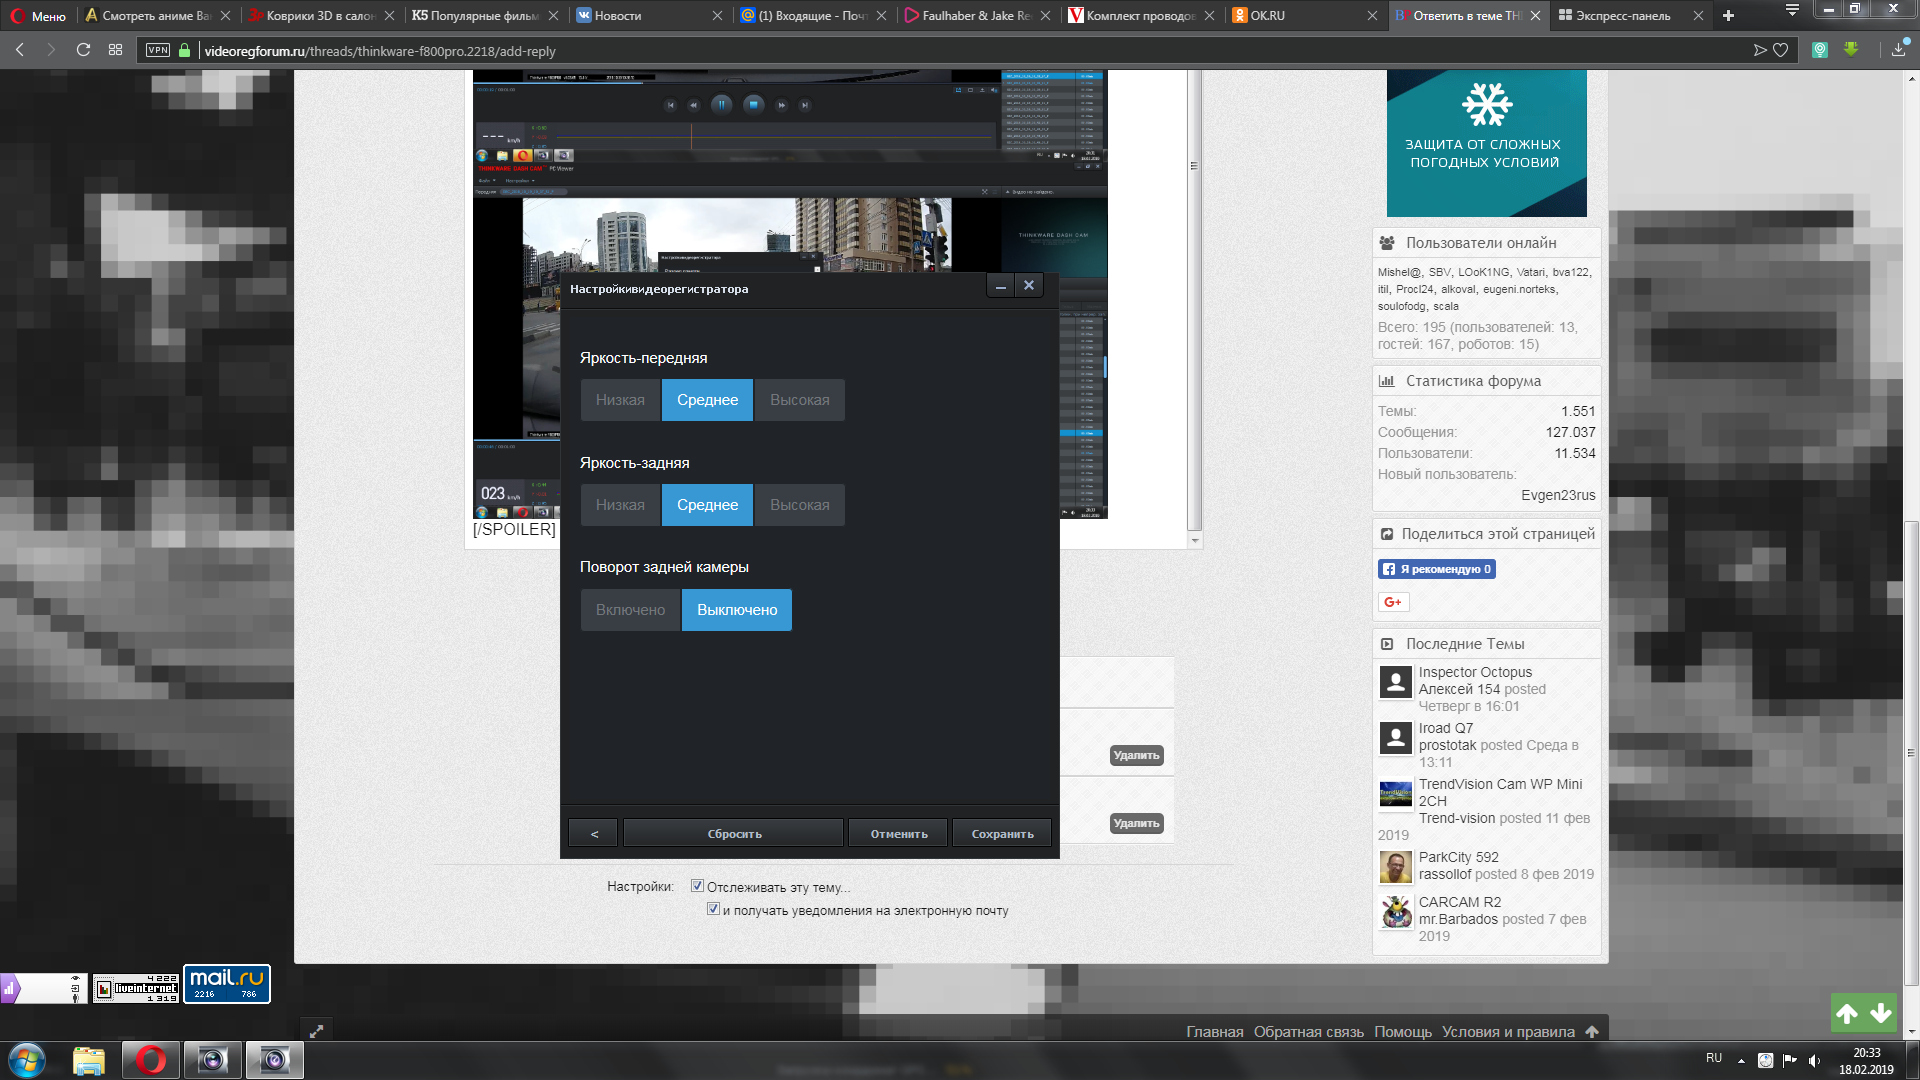The height and width of the screenshot is (1080, 1920).
Task: Open the tabs list dropdown at top right
Action: tap(1792, 10)
